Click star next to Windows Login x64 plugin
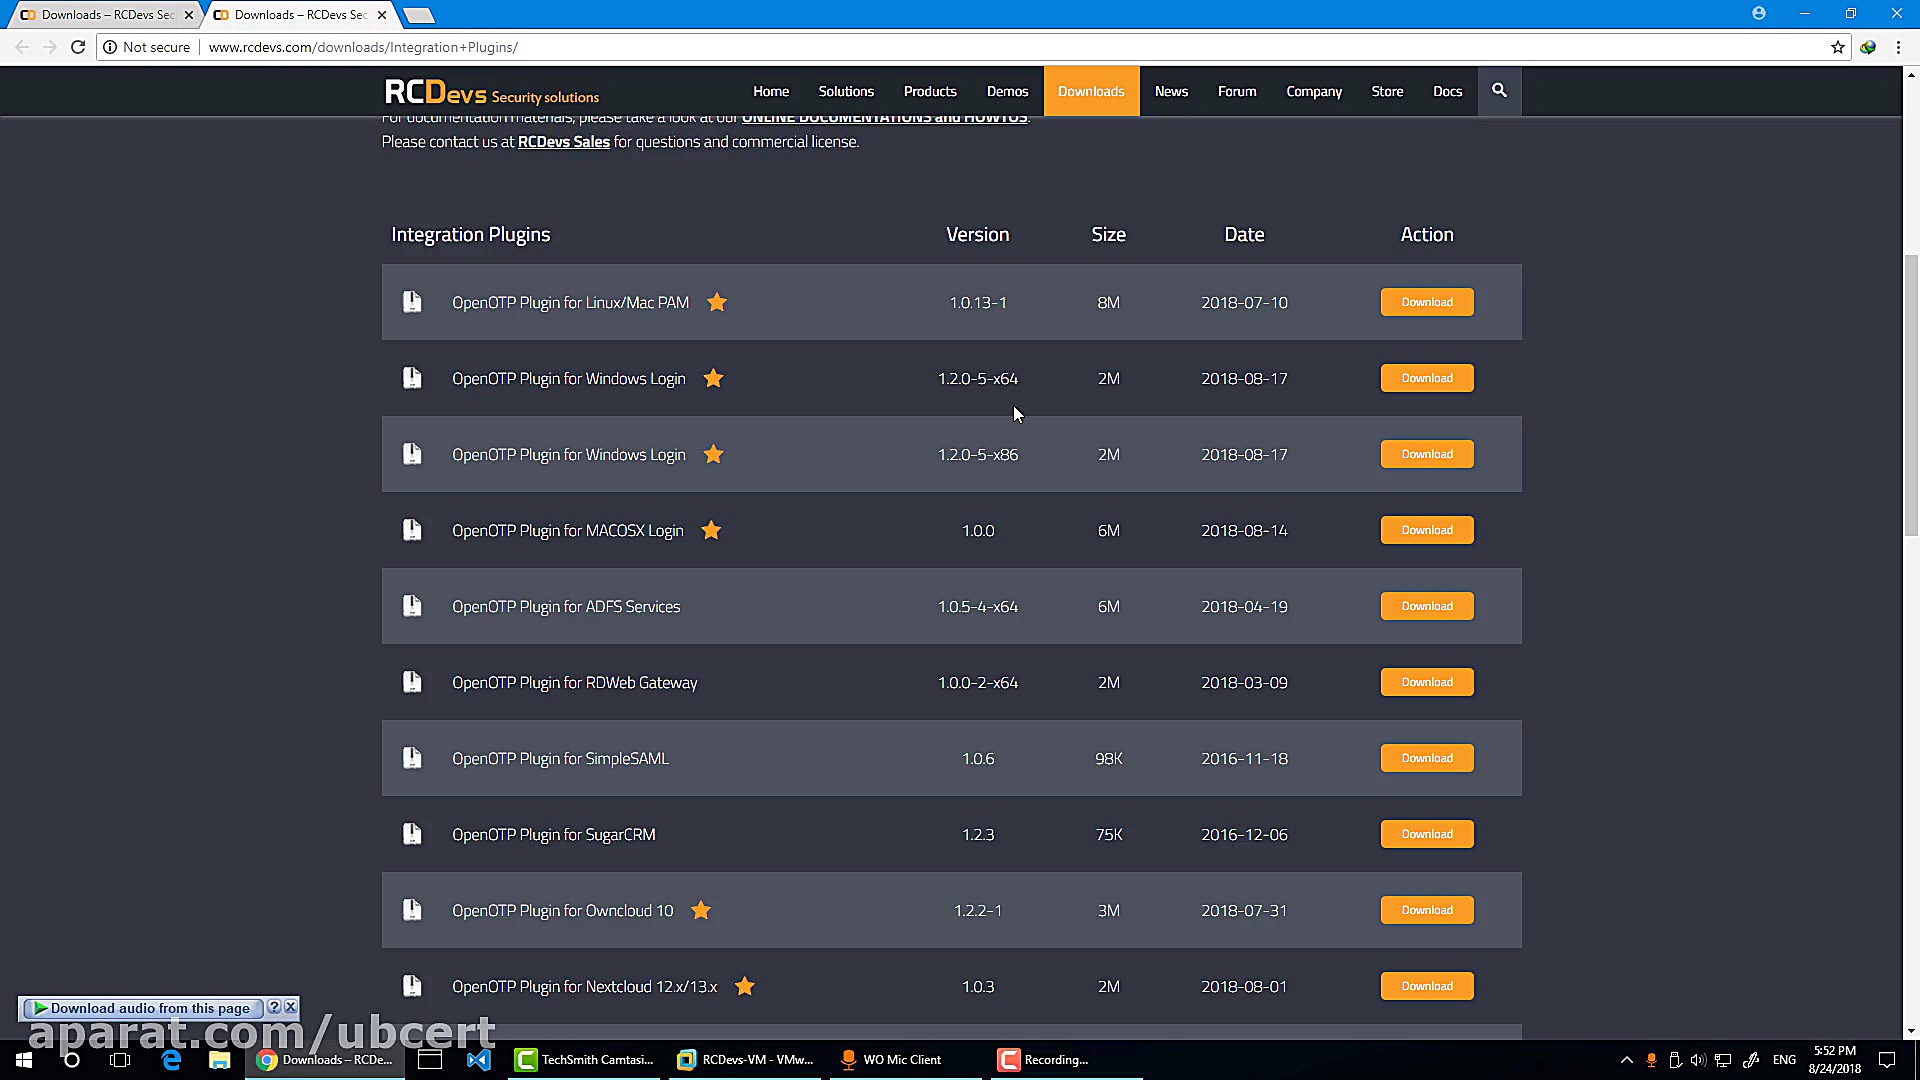 (713, 378)
